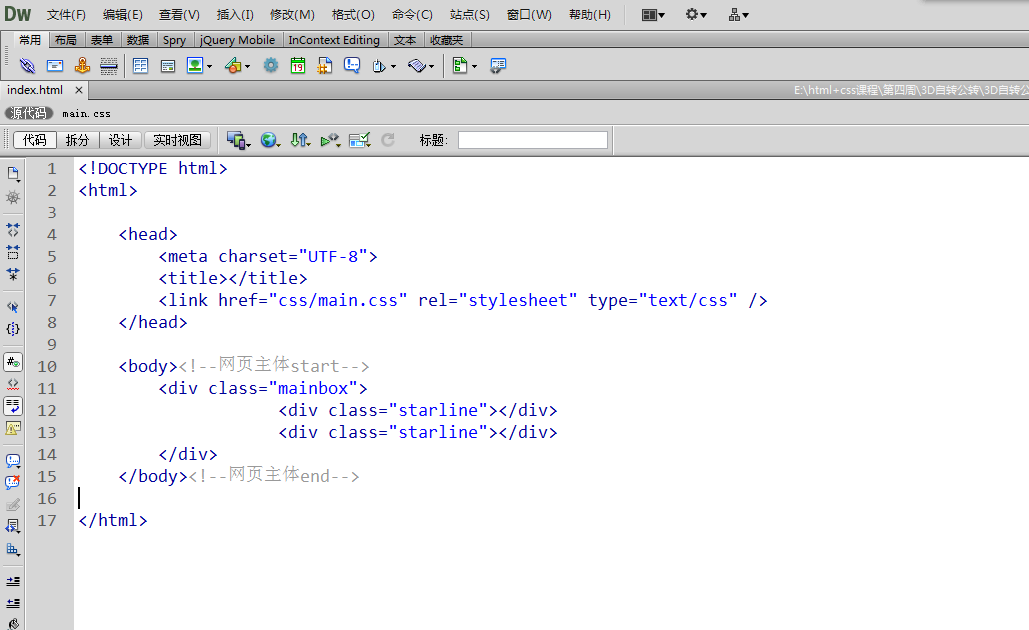Viewport: 1029px width, 630px height.
Task: Switch to the jQuery Mobile insert tab
Action: pyautogui.click(x=237, y=40)
